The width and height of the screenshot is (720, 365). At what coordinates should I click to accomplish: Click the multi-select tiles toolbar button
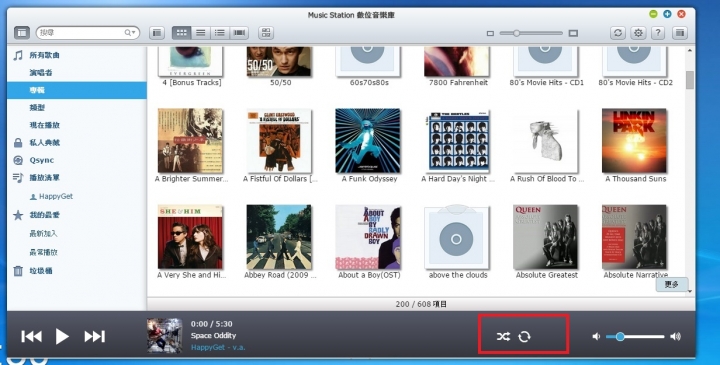tap(266, 33)
